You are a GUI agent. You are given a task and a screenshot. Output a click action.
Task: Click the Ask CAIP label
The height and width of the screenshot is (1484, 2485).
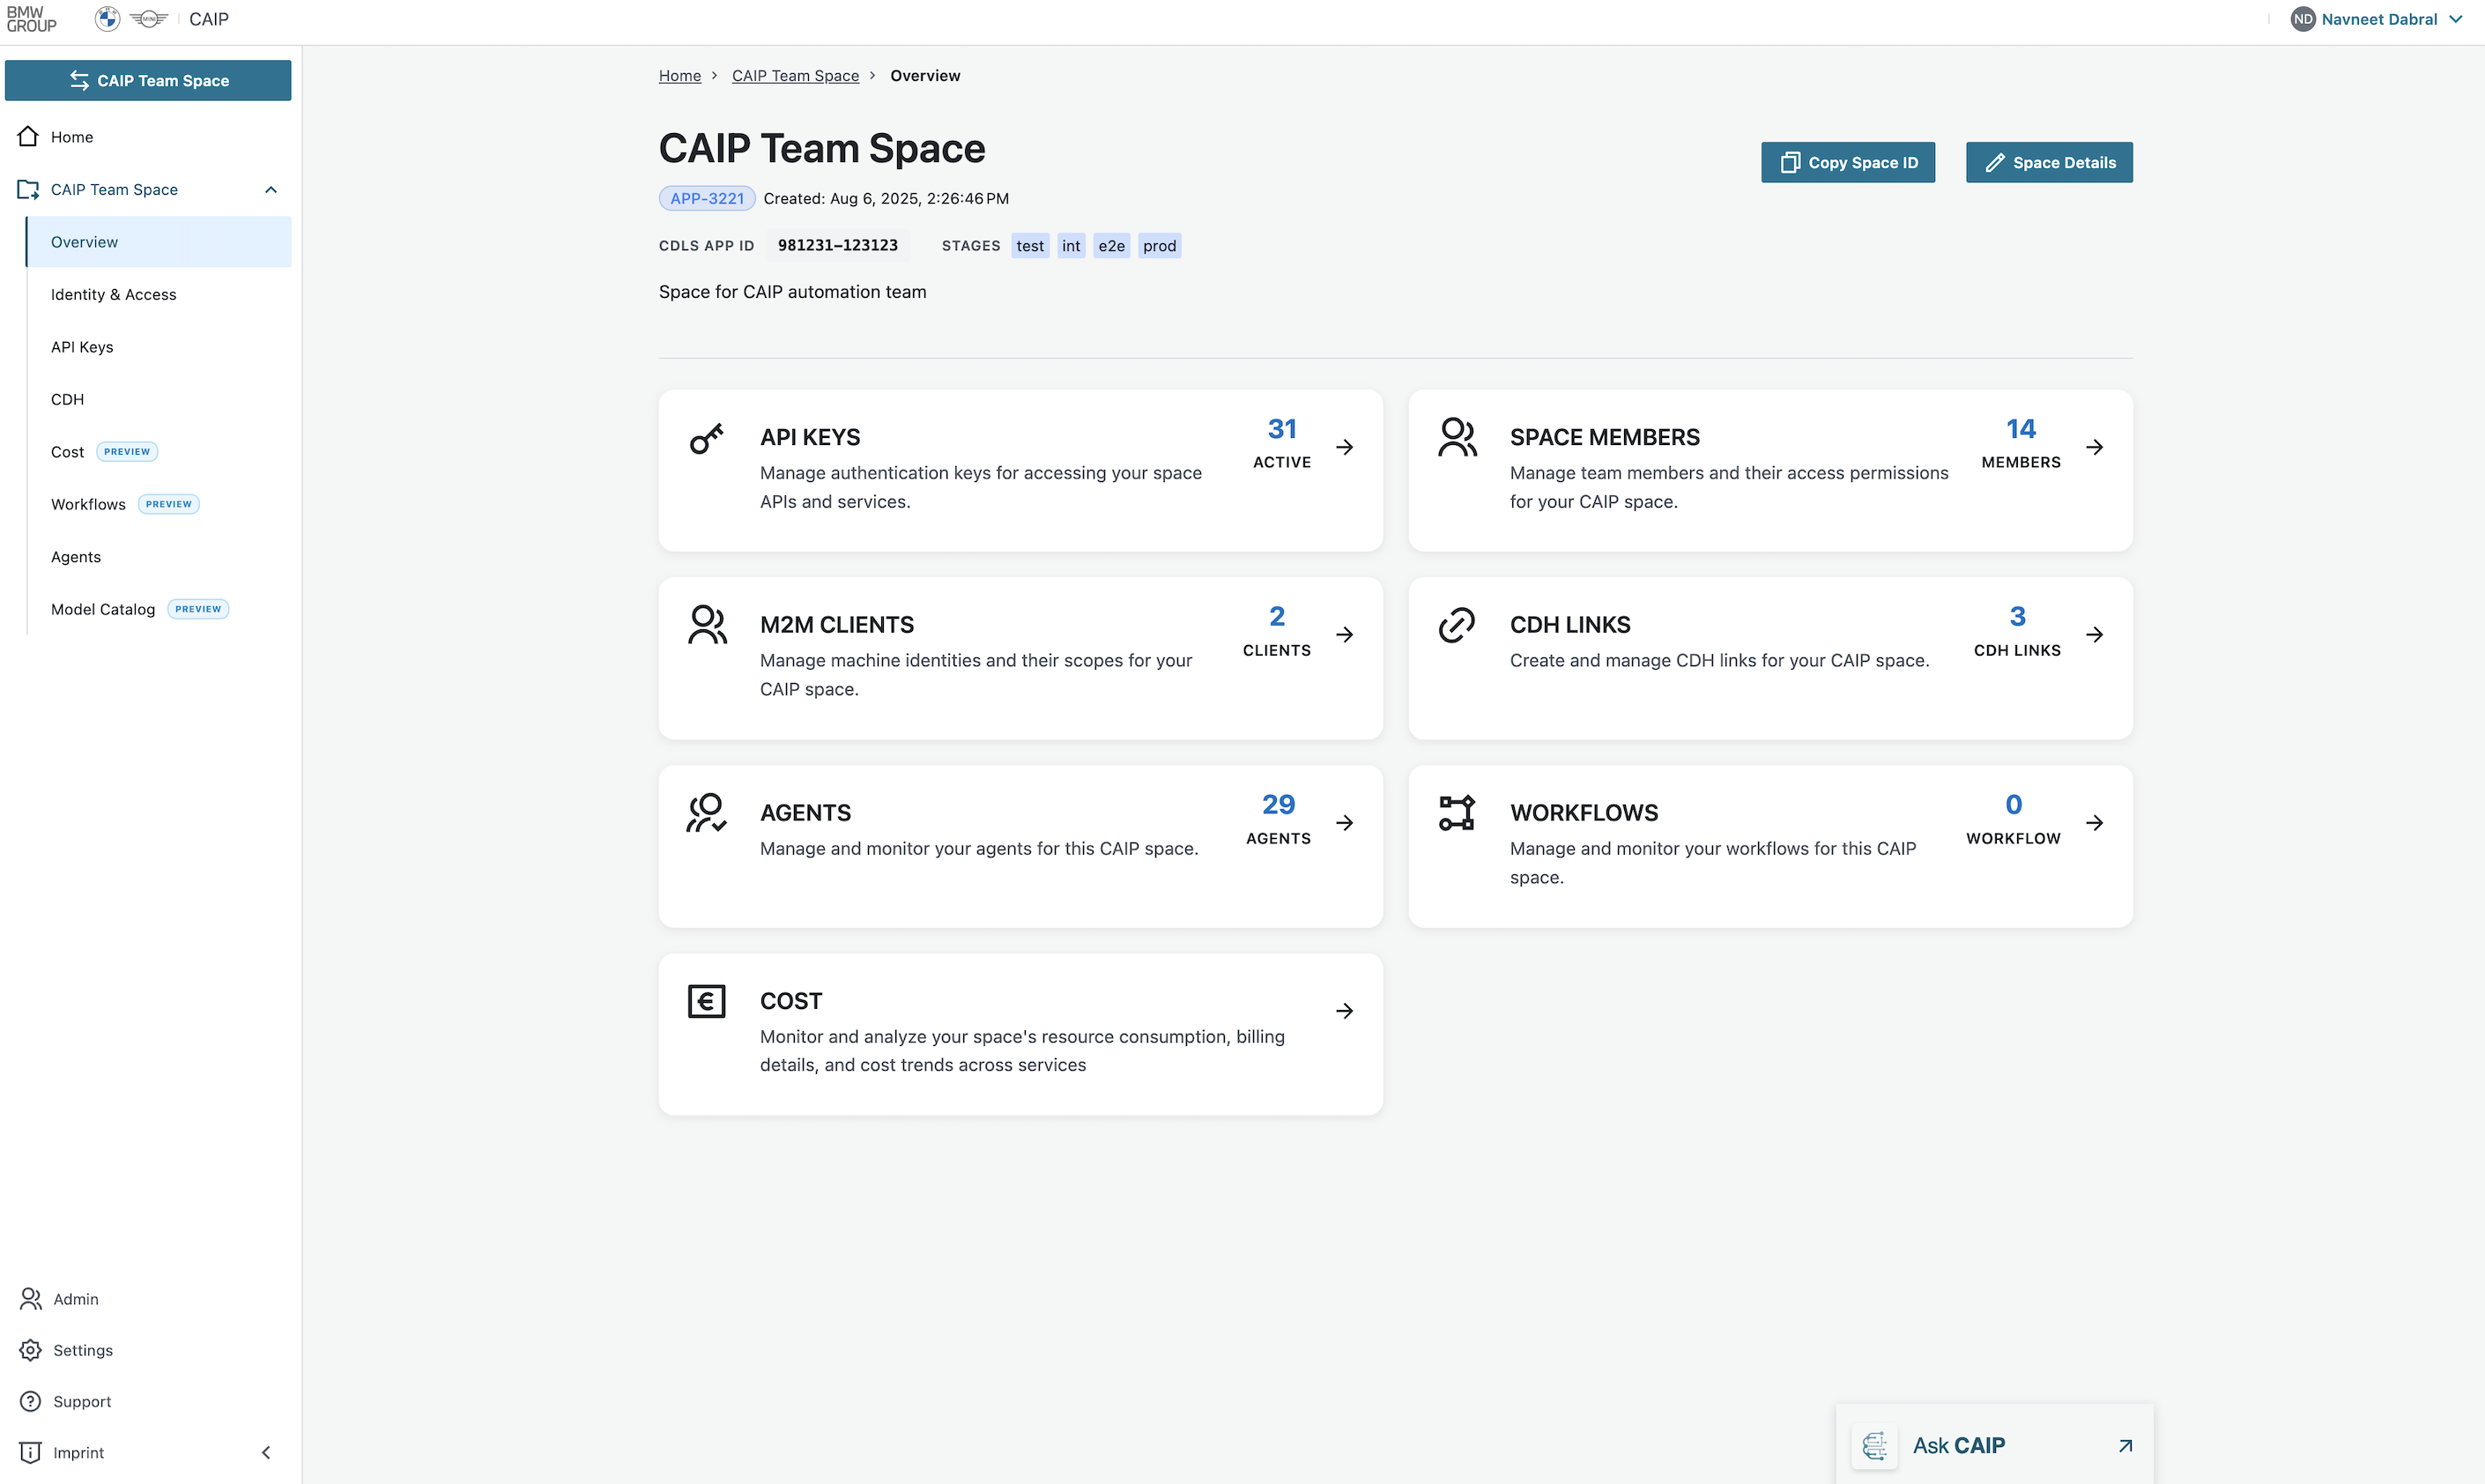pos(1958,1445)
